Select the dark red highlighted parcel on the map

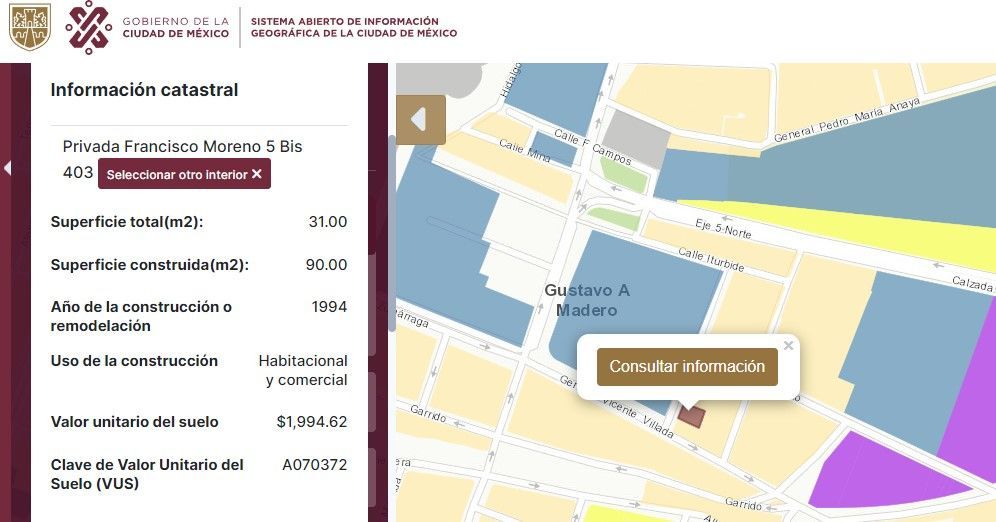[x=692, y=416]
